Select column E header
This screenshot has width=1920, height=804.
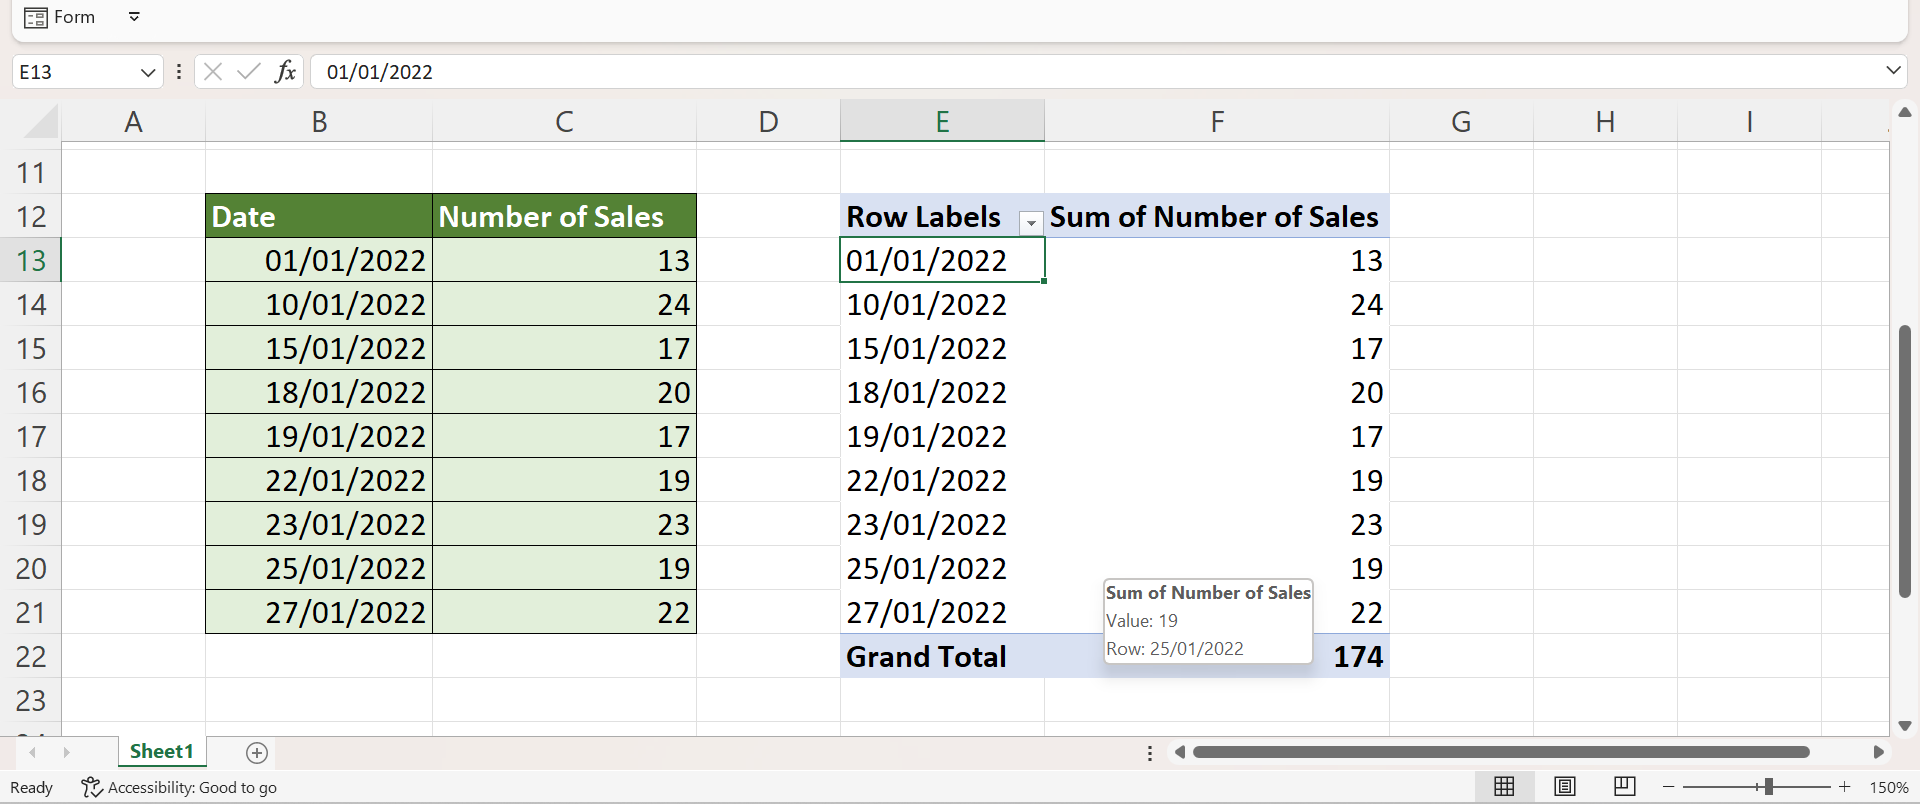click(942, 121)
